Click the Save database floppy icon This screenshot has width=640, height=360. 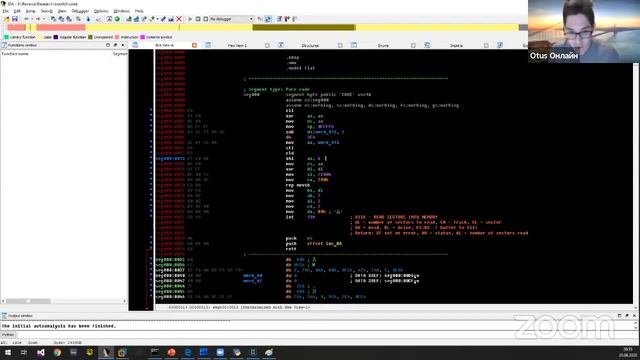point(15,19)
